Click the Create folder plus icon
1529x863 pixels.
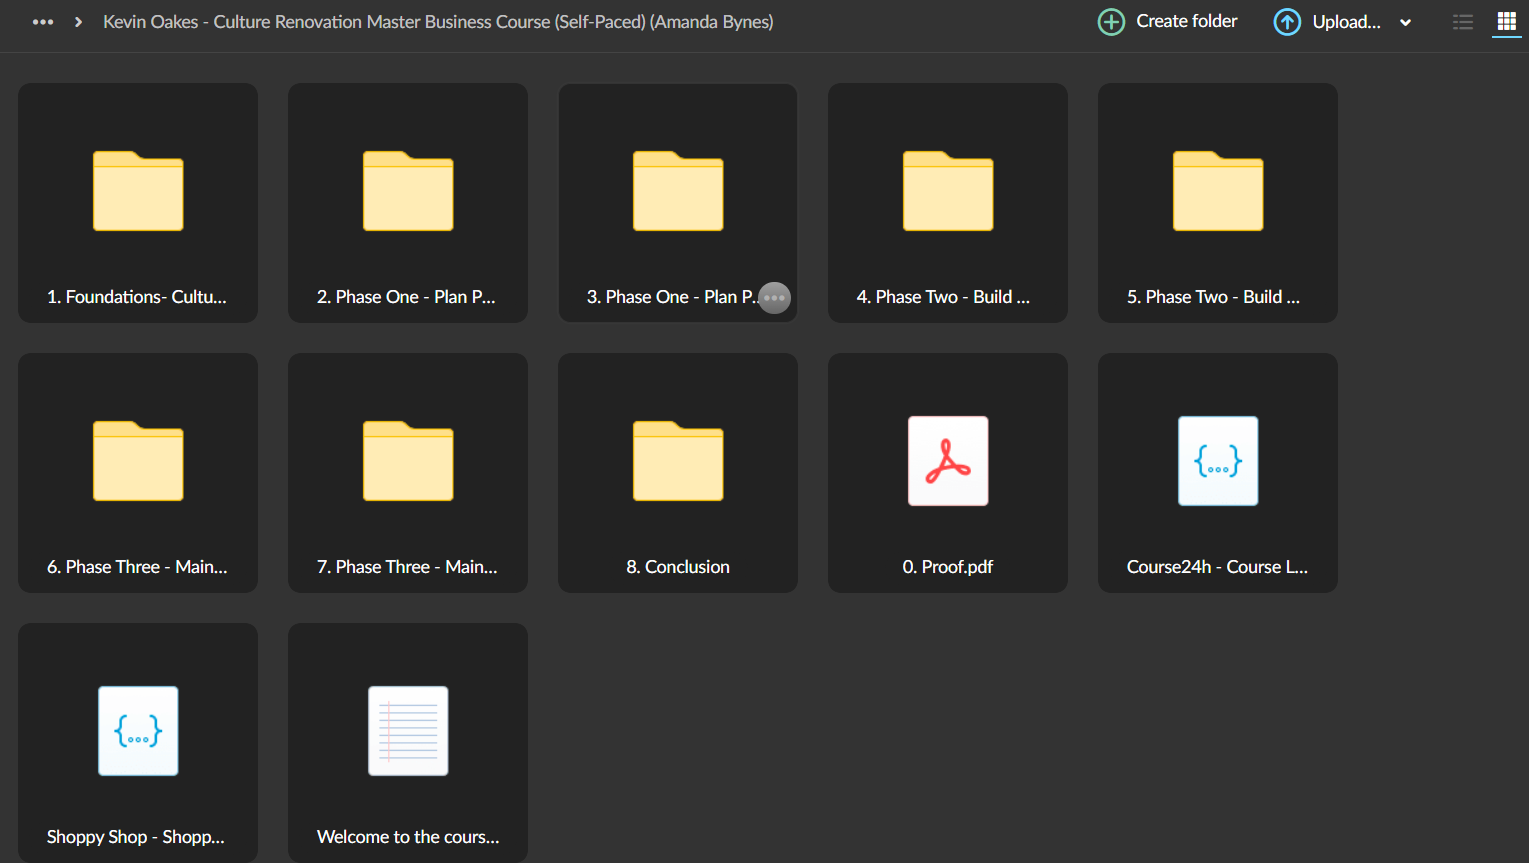pos(1111,22)
